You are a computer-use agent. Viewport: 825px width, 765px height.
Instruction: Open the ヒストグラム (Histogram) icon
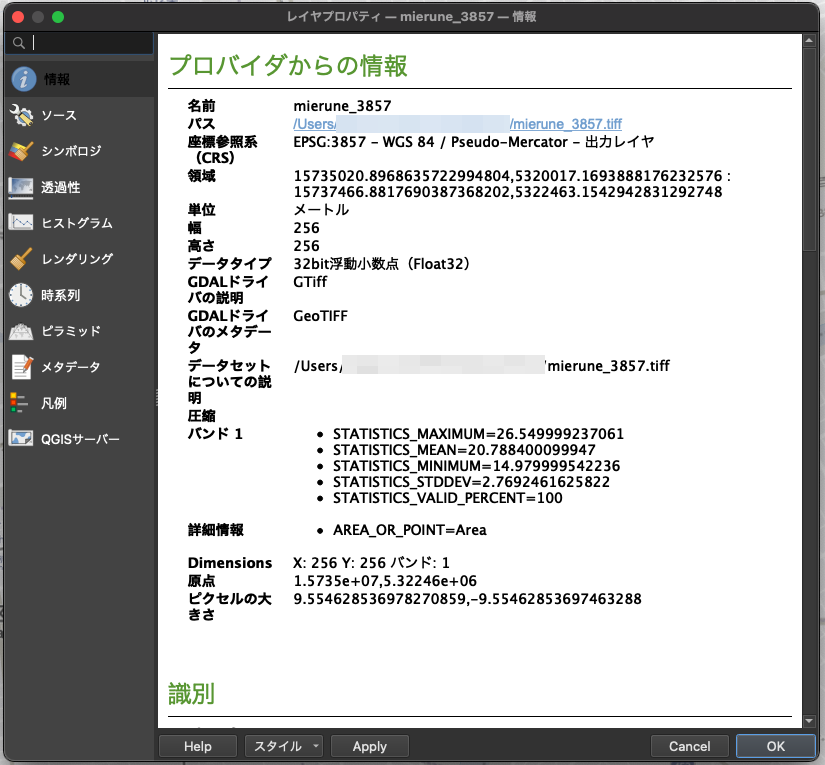coord(24,223)
